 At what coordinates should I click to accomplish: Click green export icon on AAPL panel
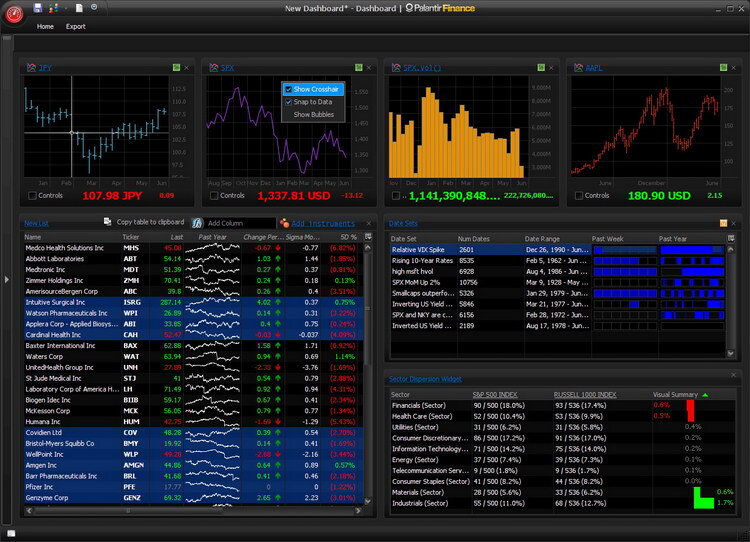point(723,67)
